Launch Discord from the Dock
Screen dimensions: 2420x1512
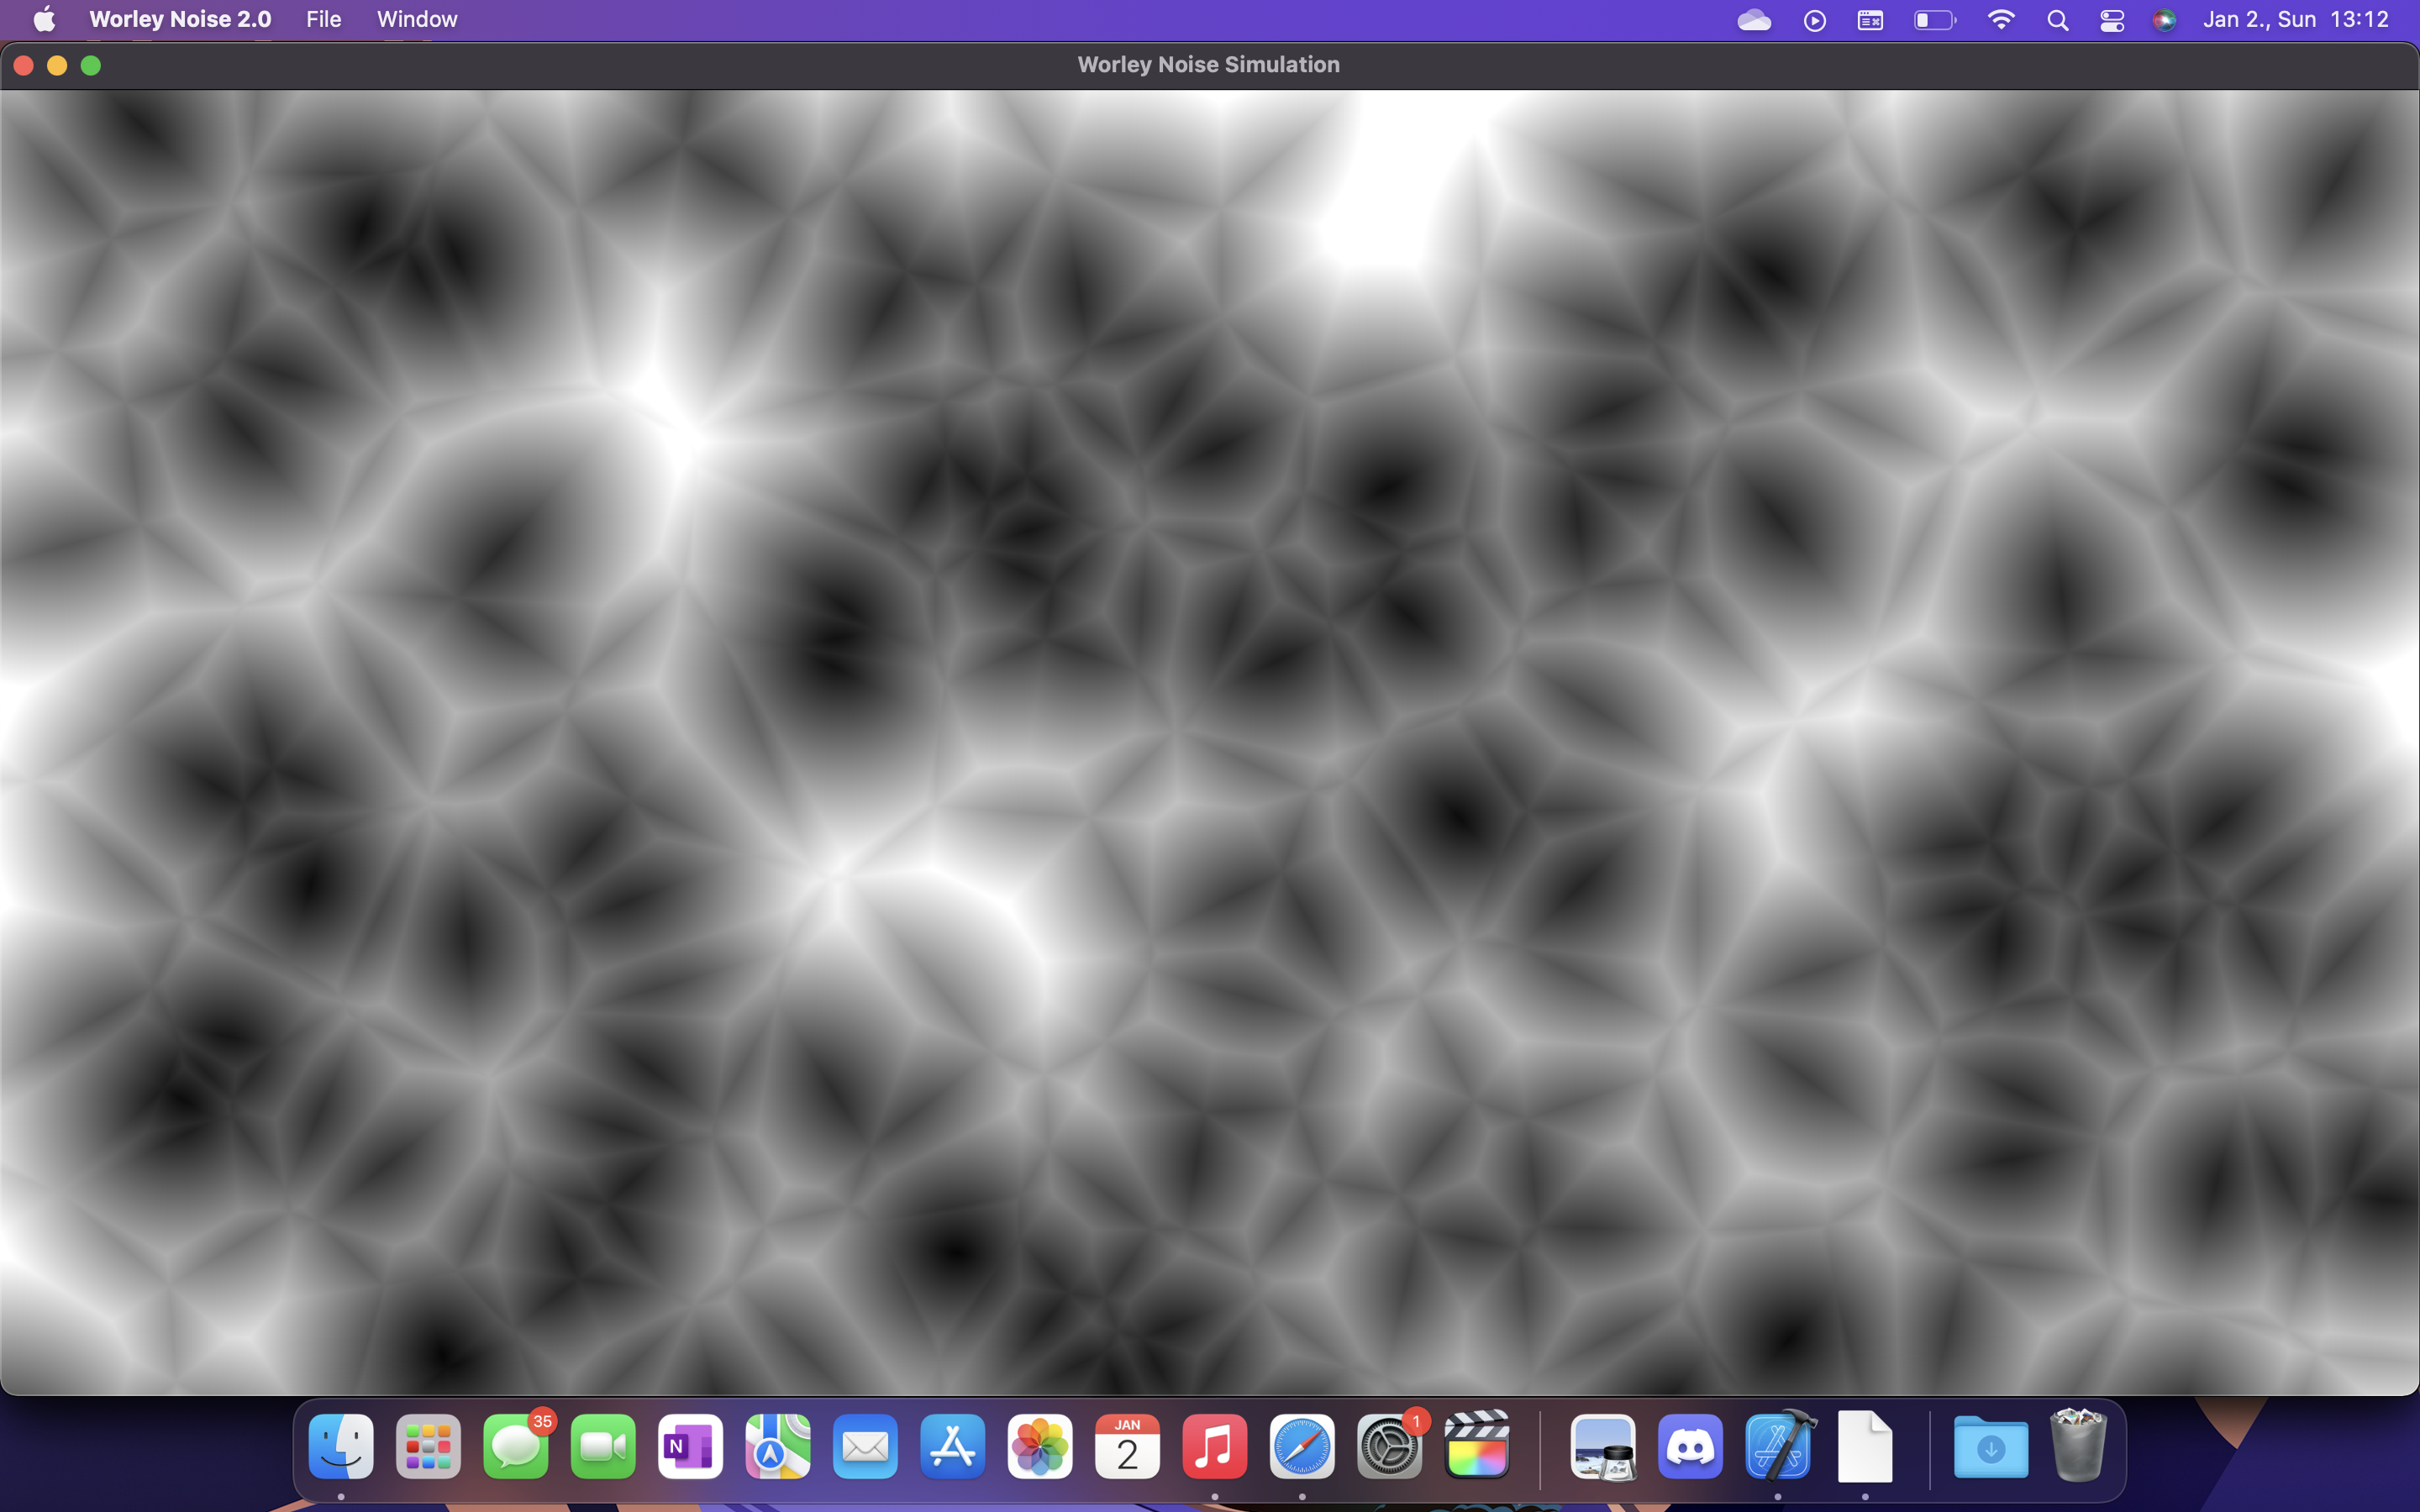tap(1690, 1446)
